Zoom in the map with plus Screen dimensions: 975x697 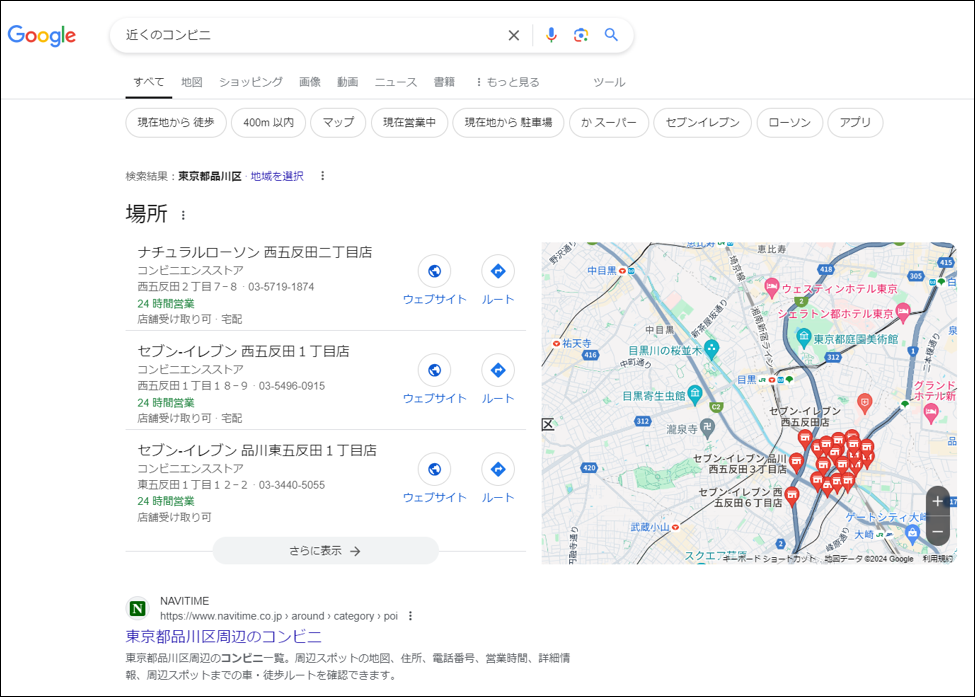(x=938, y=501)
